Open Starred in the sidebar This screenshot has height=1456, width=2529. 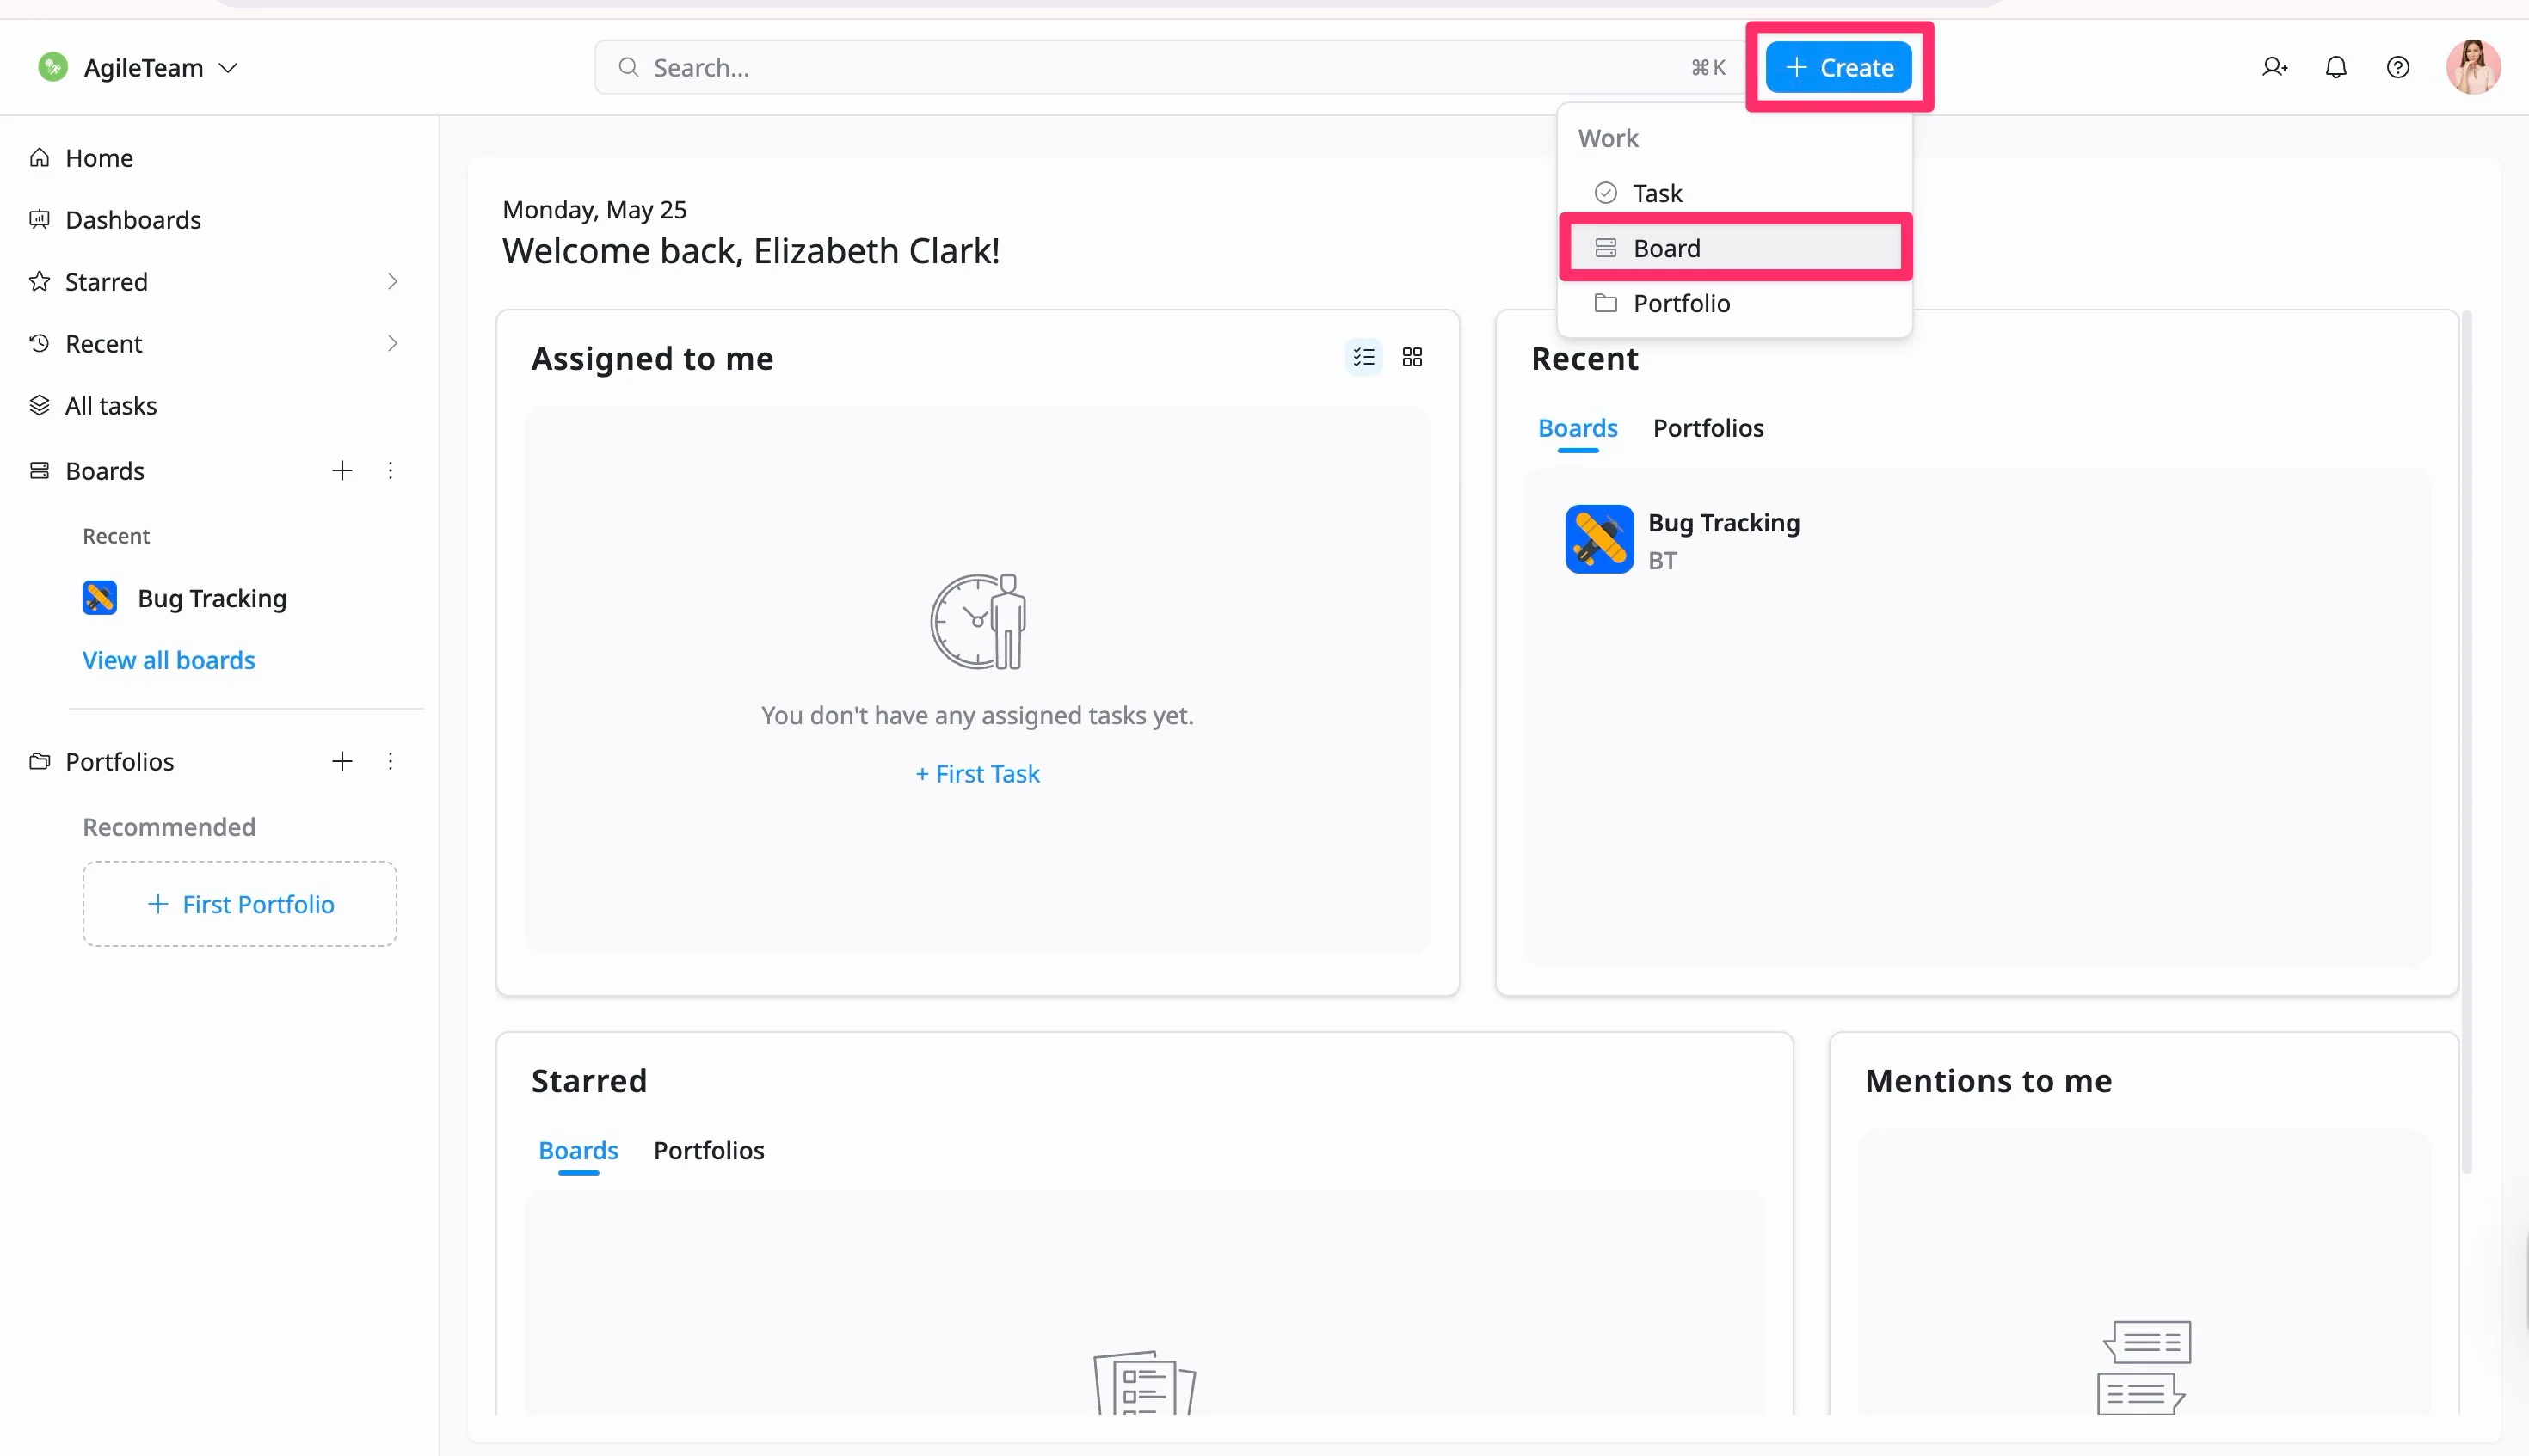tap(106, 282)
